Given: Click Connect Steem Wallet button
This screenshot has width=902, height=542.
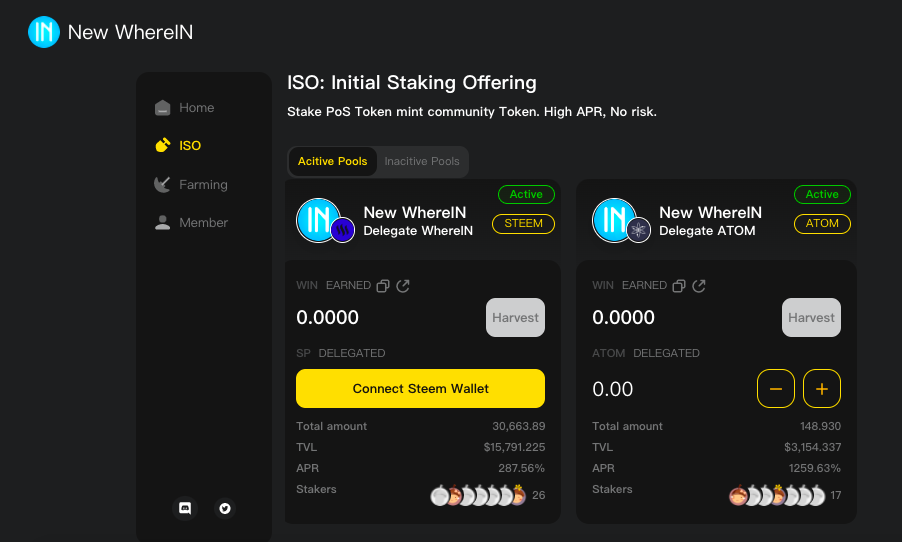Looking at the screenshot, I should point(421,388).
